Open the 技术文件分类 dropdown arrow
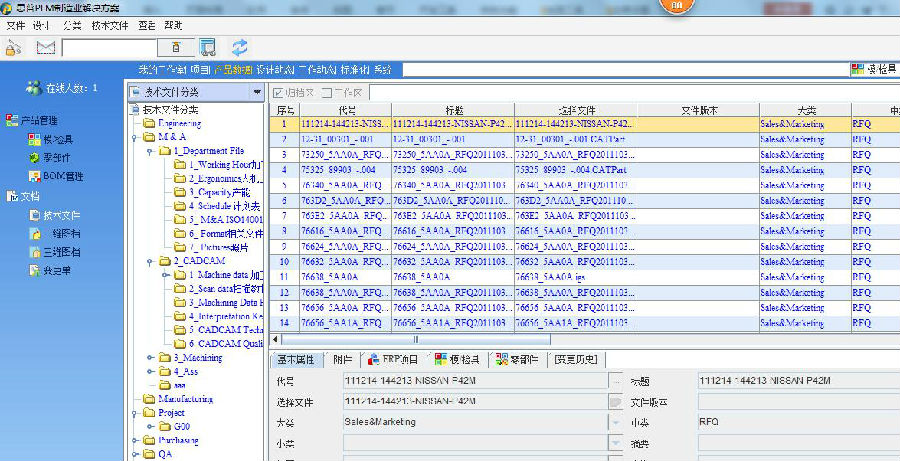This screenshot has width=900, height=461. click(x=256, y=92)
